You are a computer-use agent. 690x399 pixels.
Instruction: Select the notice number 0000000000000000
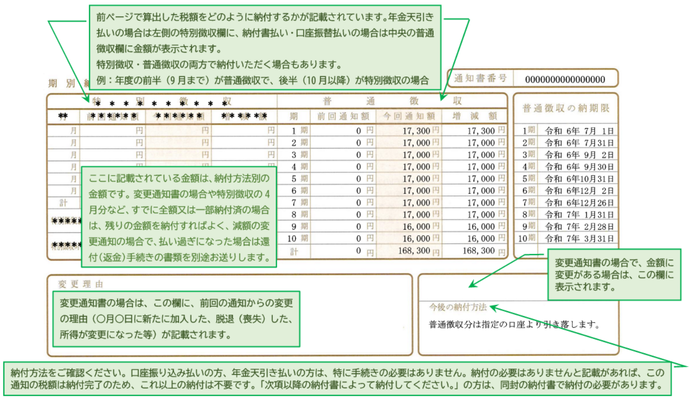[565, 80]
